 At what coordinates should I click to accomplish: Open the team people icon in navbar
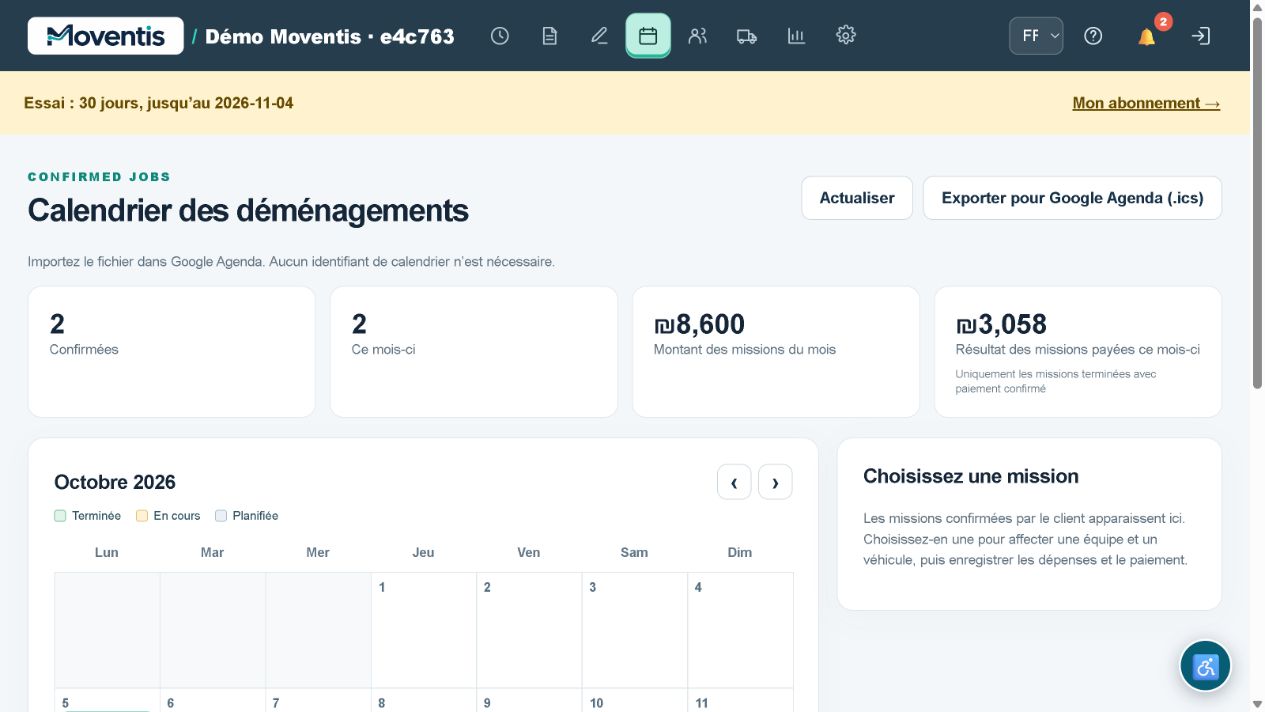point(698,36)
